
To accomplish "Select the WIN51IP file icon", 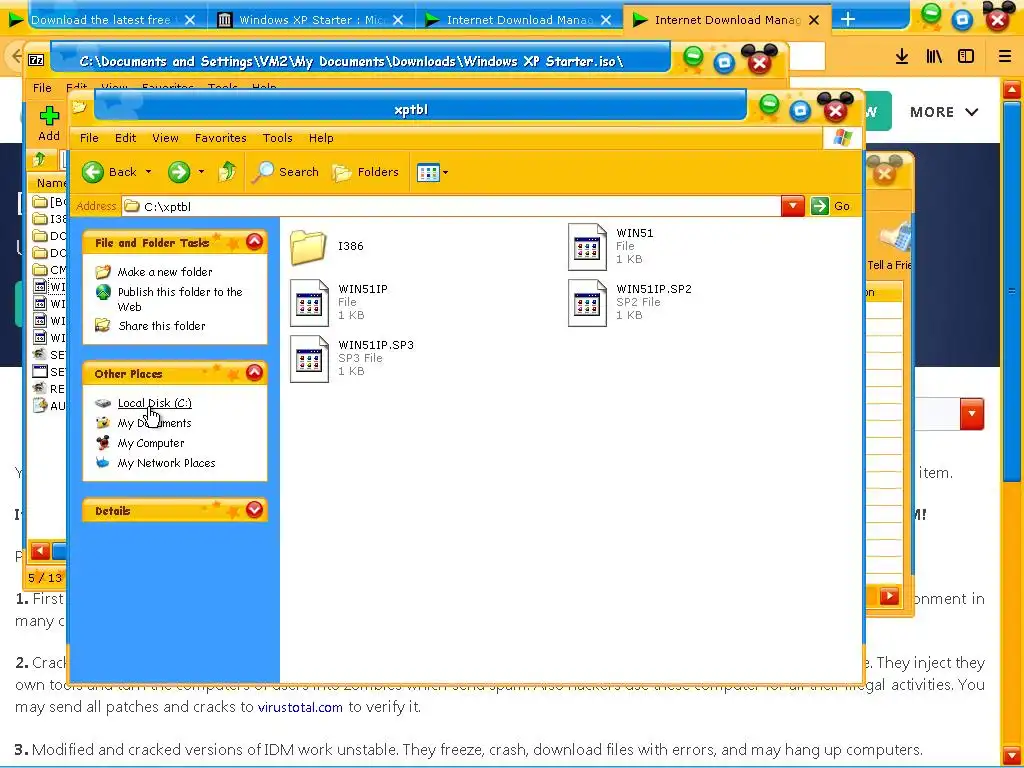I will (x=309, y=303).
